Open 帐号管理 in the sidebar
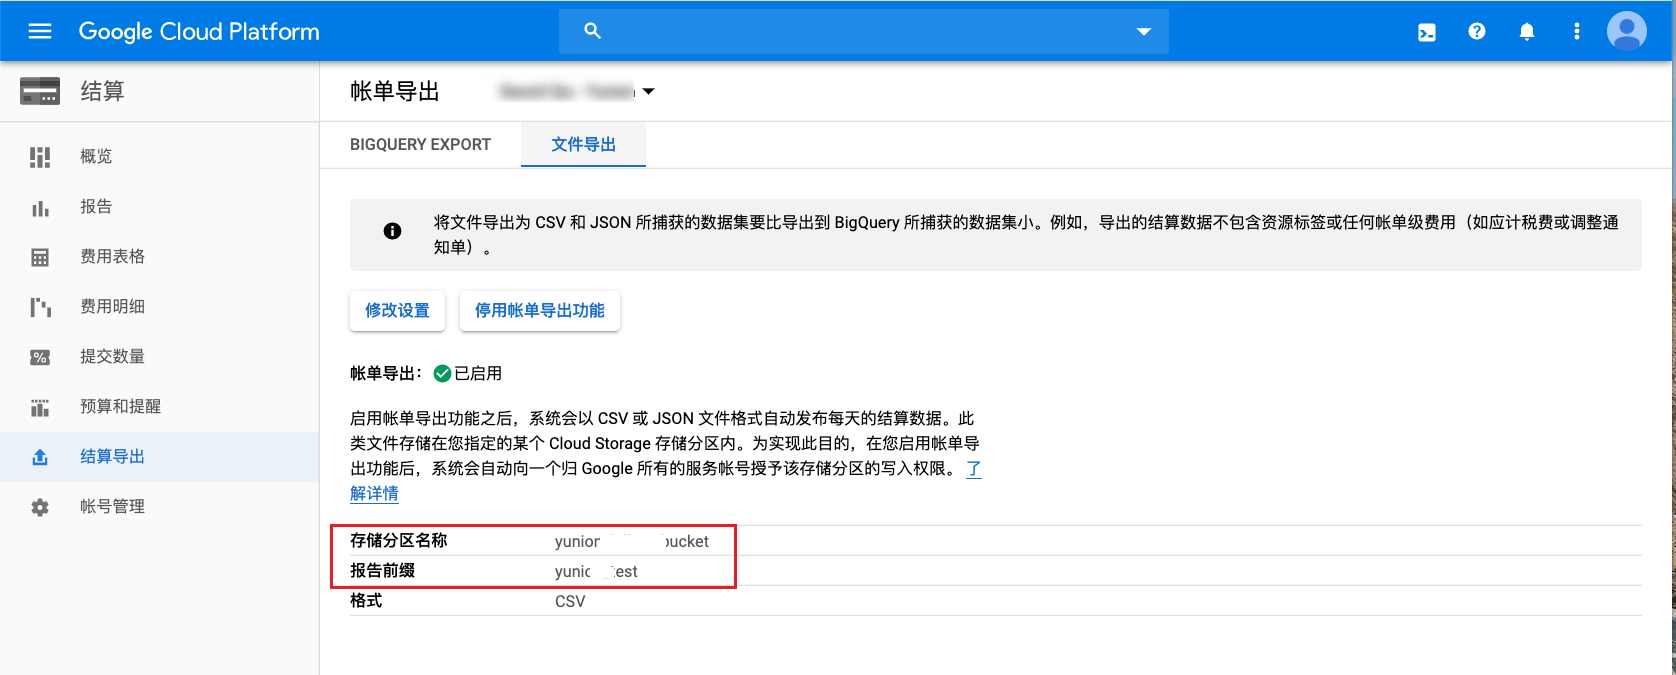 (112, 507)
